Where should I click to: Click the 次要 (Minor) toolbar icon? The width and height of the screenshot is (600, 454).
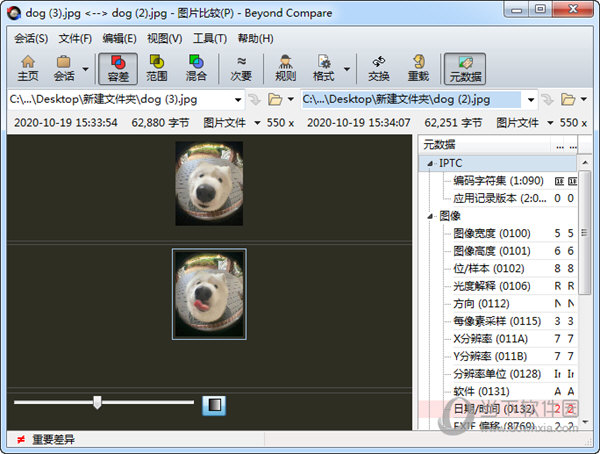(x=241, y=67)
